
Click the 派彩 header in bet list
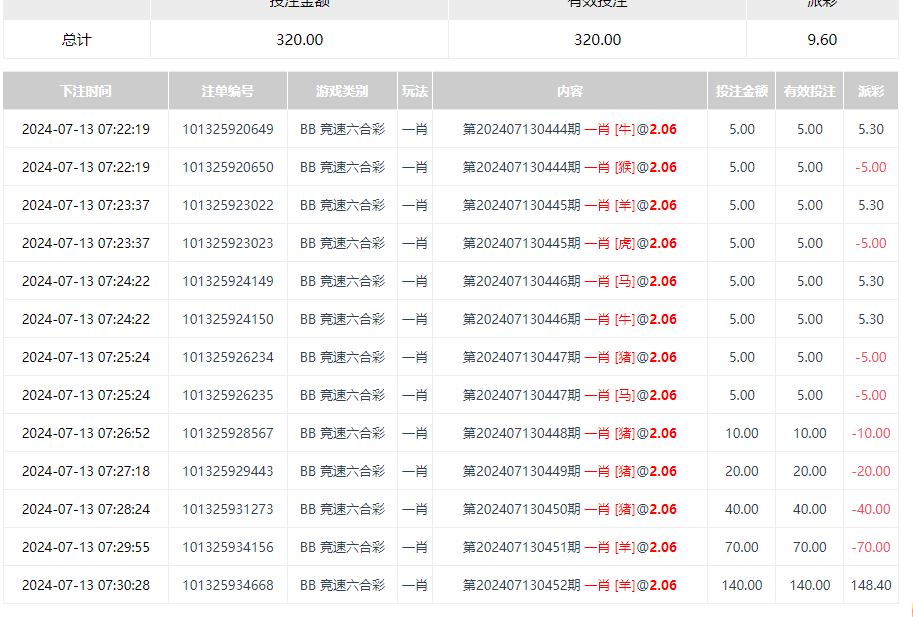click(870, 91)
